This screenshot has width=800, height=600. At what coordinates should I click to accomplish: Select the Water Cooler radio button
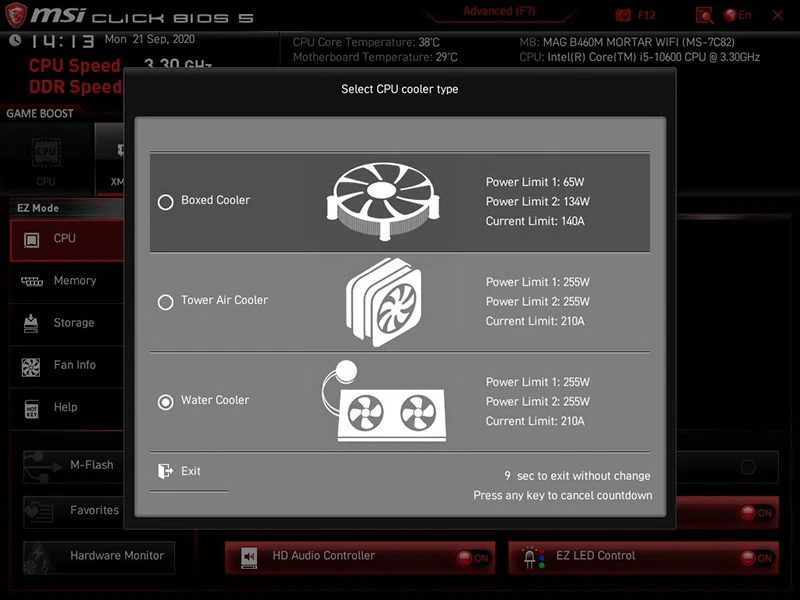[165, 402]
